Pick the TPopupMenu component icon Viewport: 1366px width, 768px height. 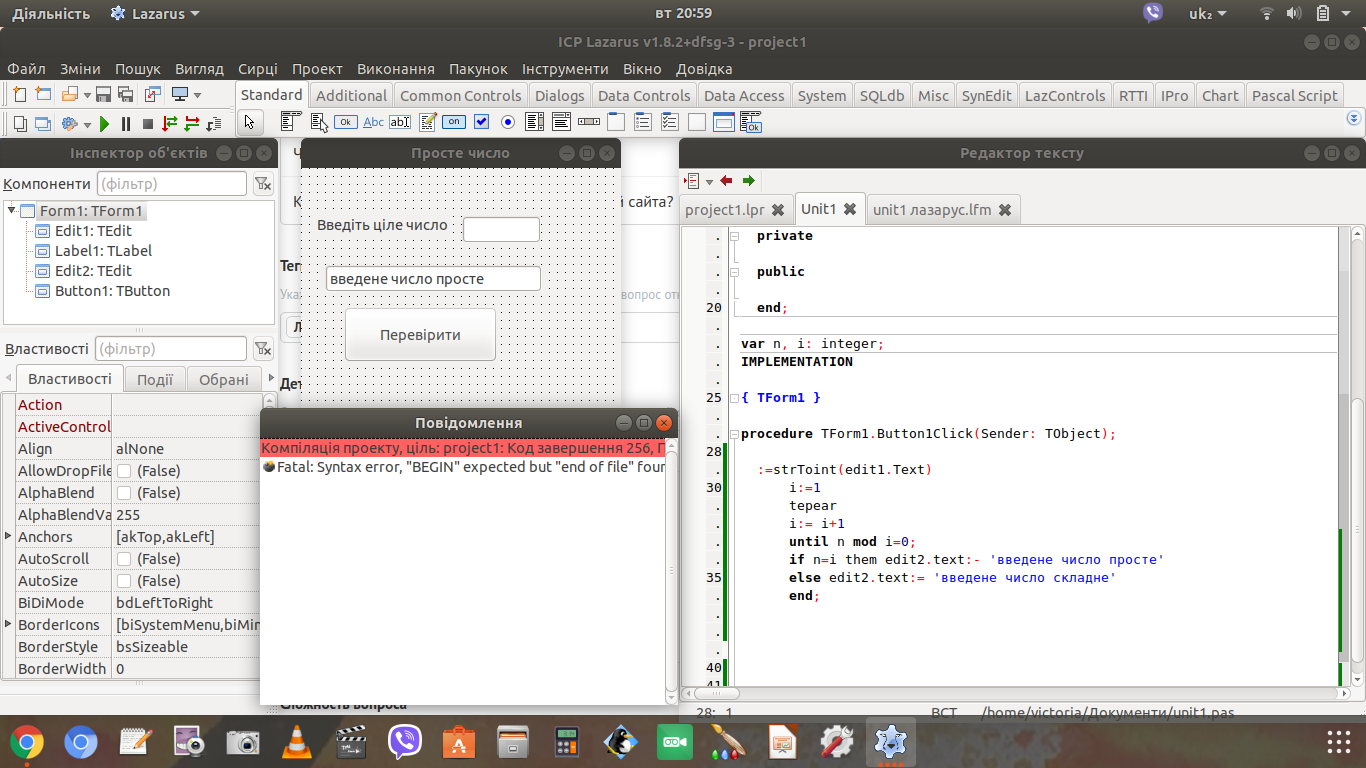click(x=319, y=122)
